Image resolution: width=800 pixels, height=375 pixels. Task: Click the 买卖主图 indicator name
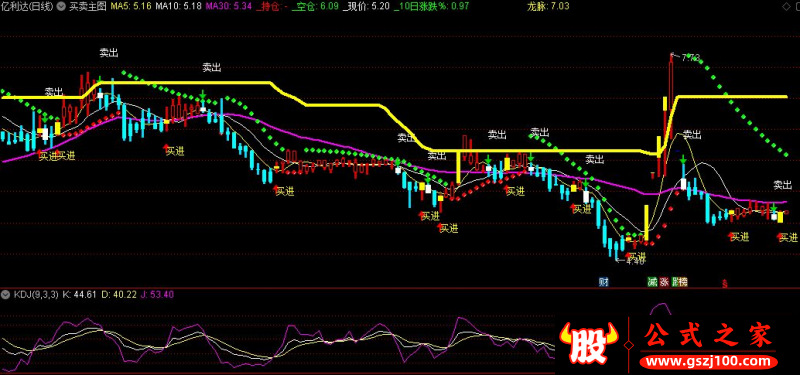[87, 7]
